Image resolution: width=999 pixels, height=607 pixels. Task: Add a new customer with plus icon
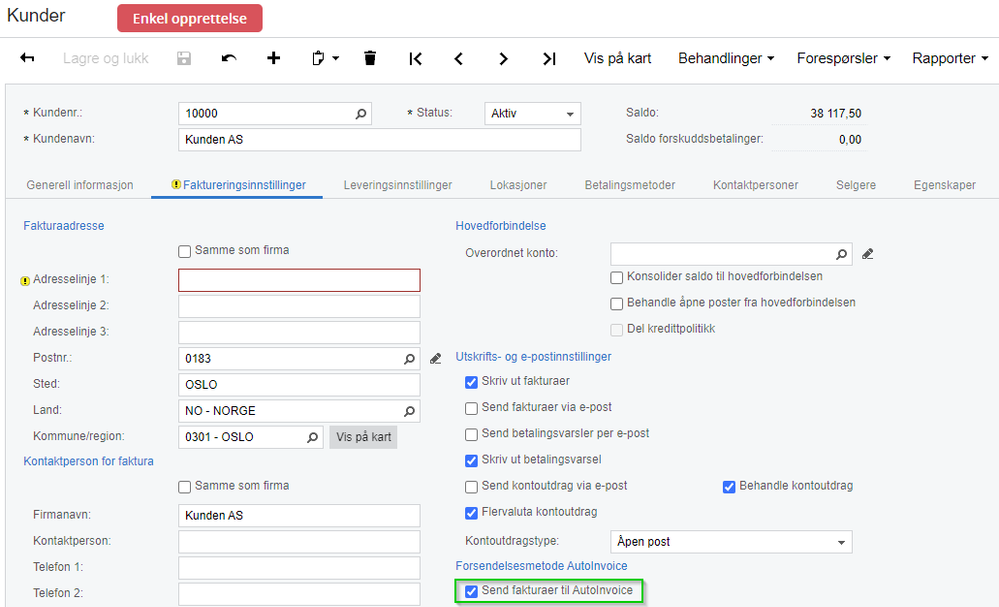[x=273, y=58]
